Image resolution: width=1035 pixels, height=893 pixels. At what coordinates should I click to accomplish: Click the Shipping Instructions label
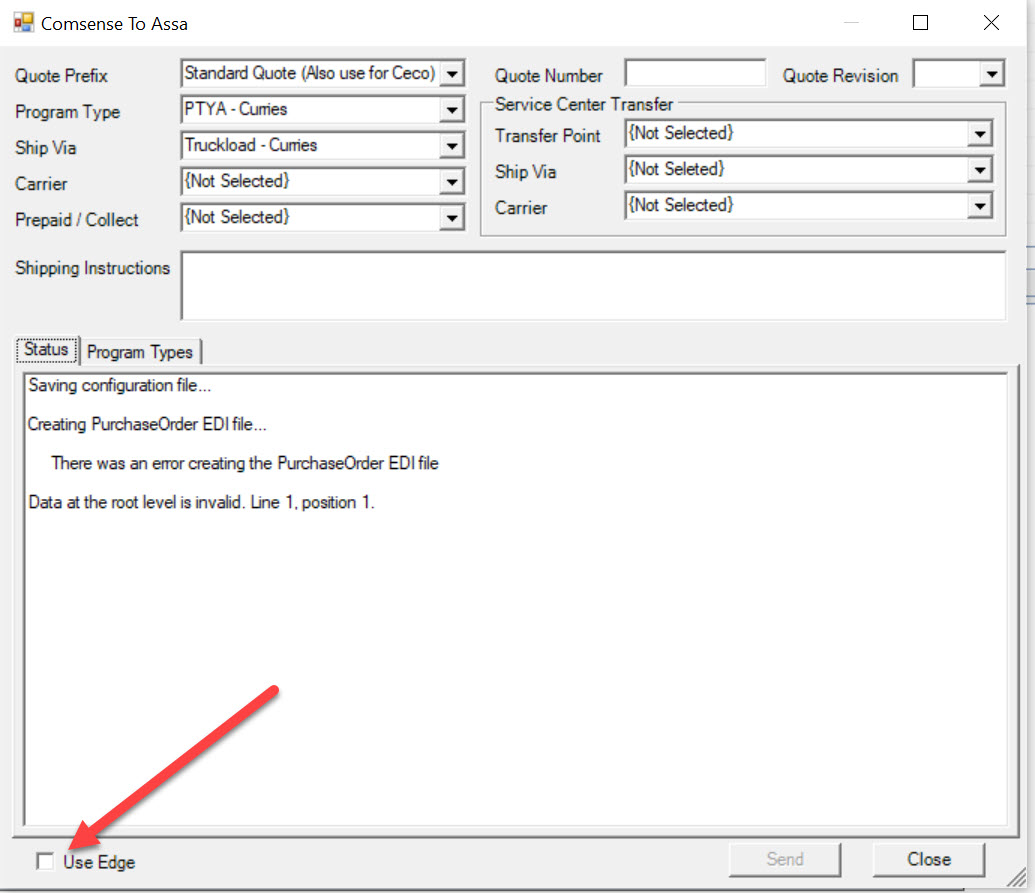(92, 268)
